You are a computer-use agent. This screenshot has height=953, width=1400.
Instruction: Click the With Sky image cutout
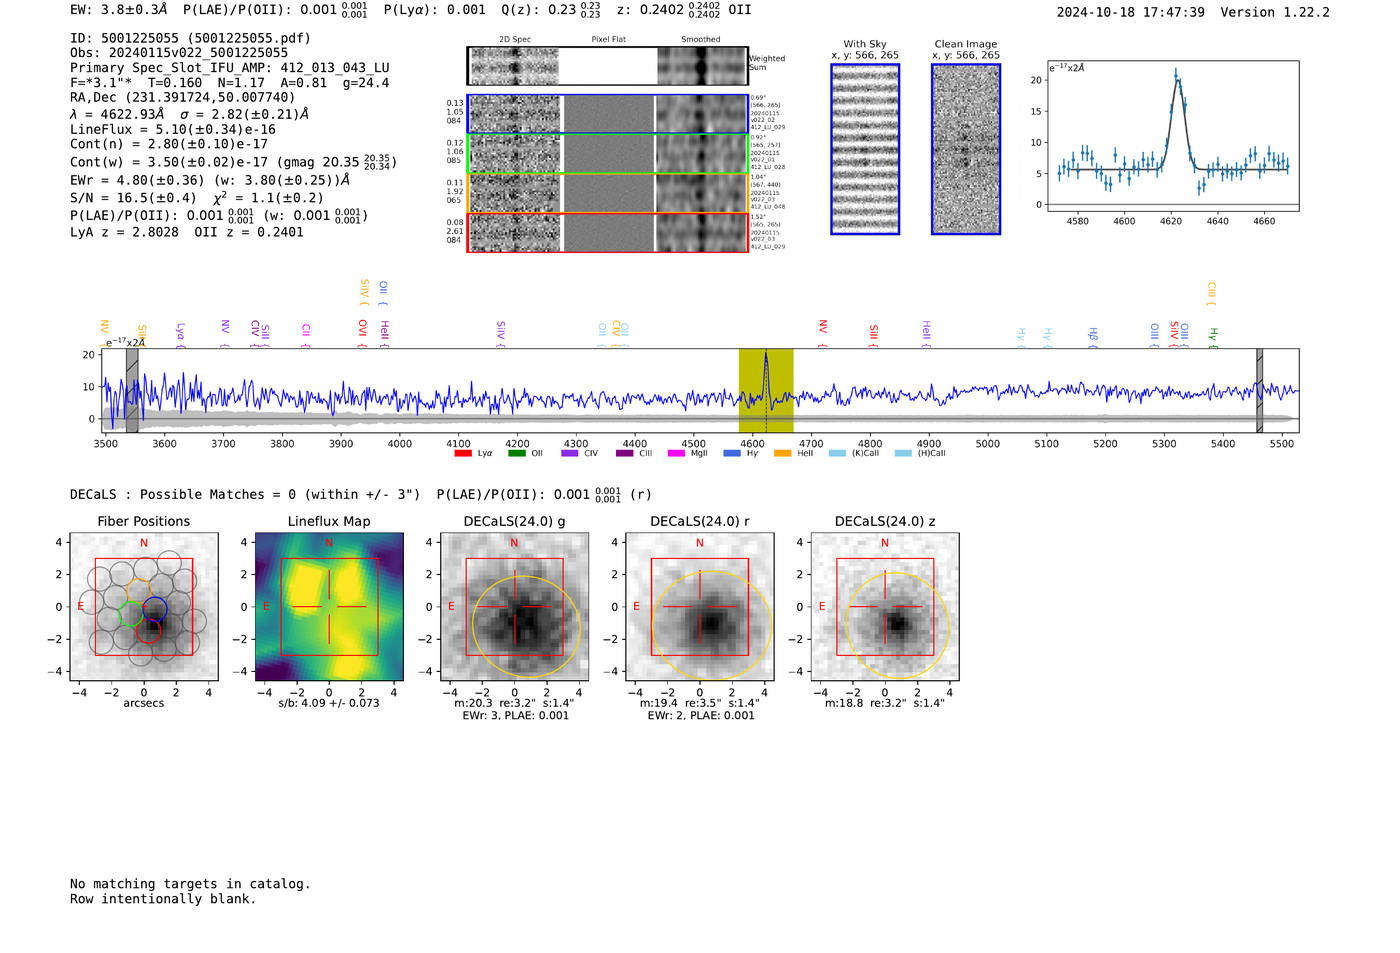click(x=865, y=149)
